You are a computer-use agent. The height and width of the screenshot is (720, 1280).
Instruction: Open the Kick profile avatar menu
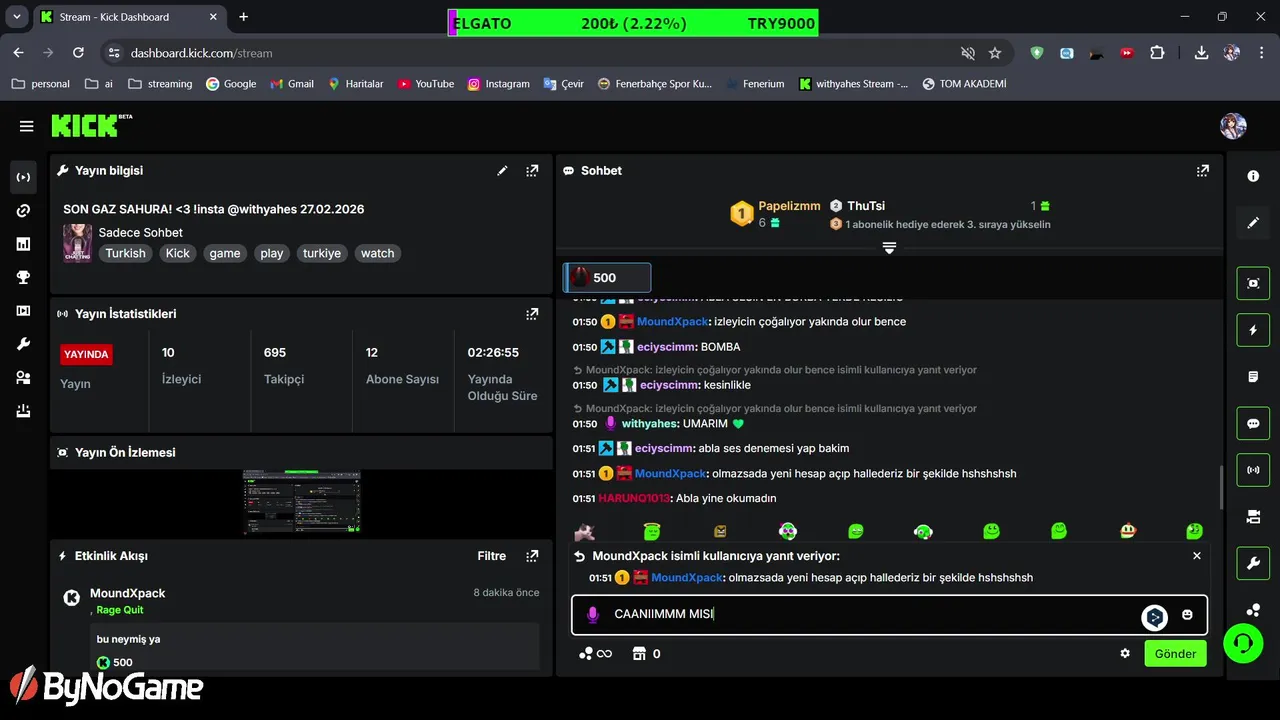click(1233, 126)
